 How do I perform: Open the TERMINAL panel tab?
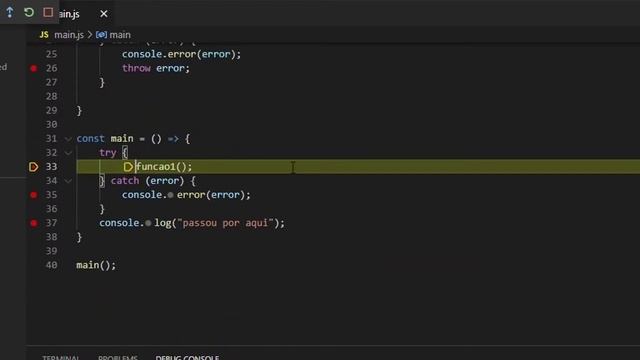[61, 357]
